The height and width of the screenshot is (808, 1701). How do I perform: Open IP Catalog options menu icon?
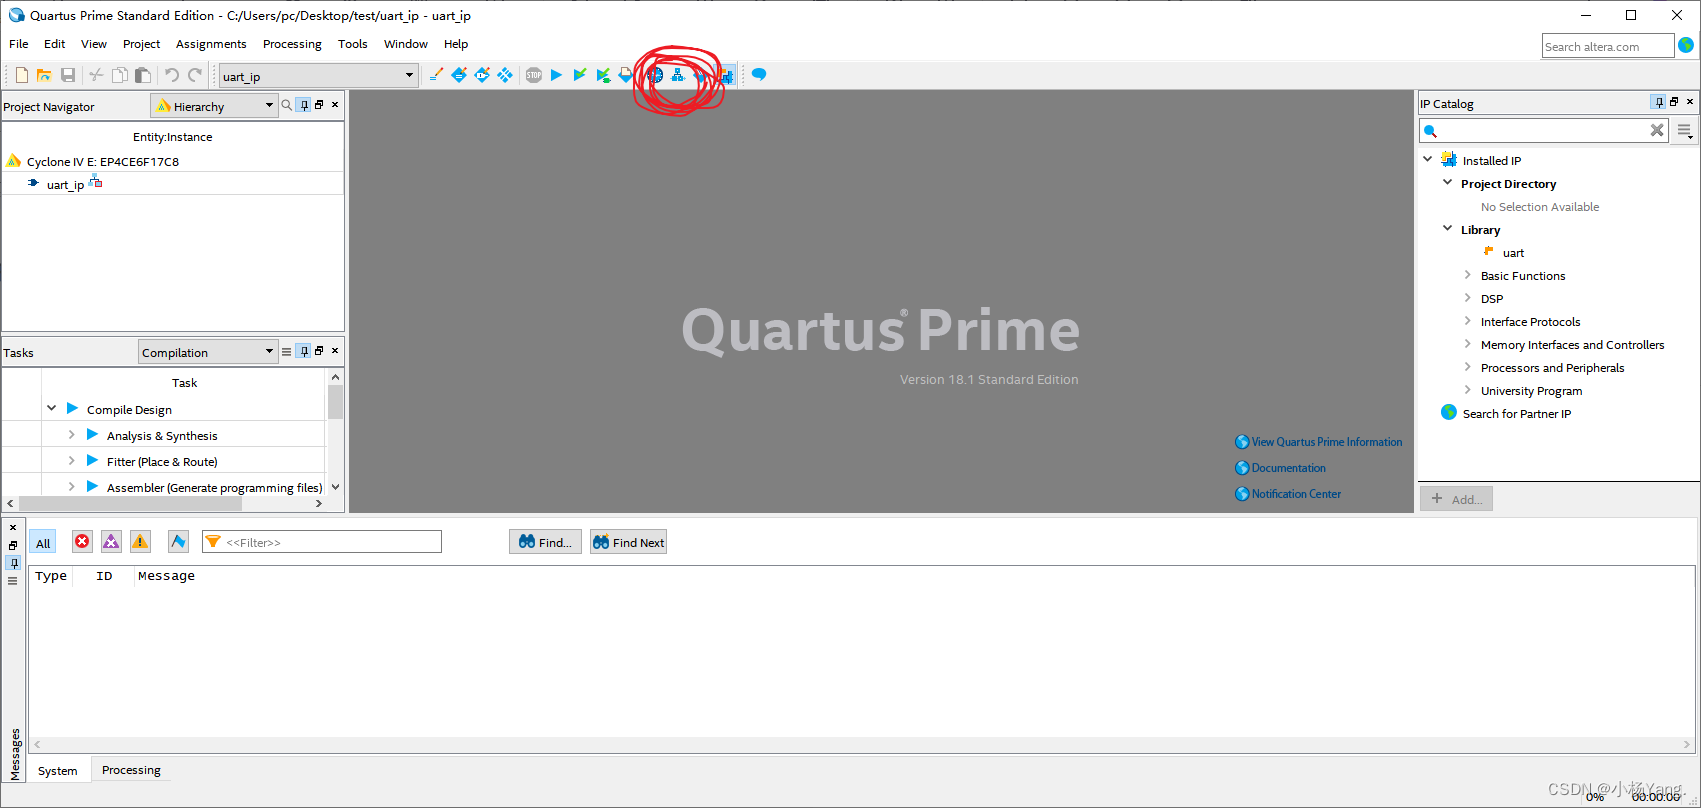point(1685,131)
